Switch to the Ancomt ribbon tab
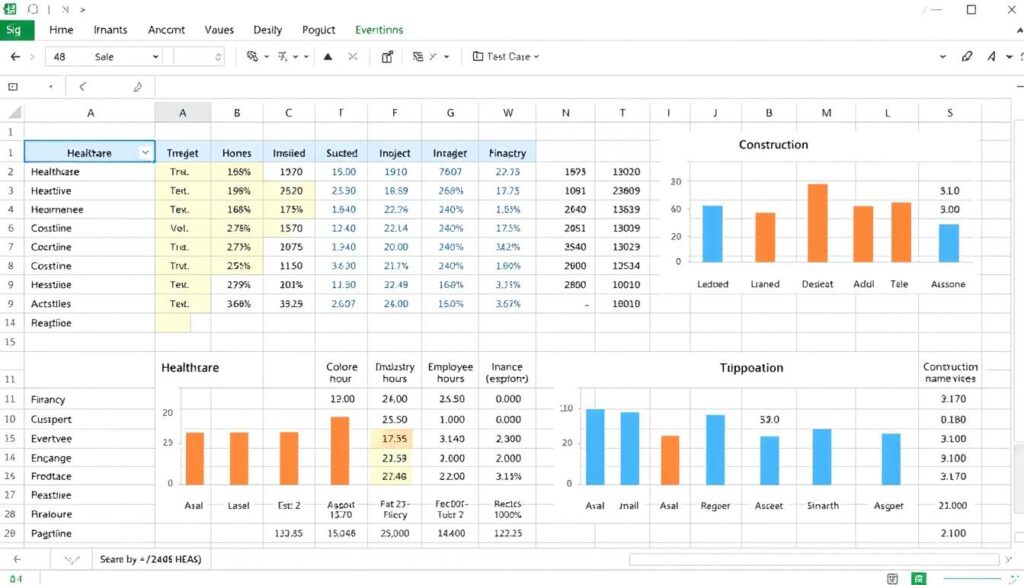 [166, 30]
